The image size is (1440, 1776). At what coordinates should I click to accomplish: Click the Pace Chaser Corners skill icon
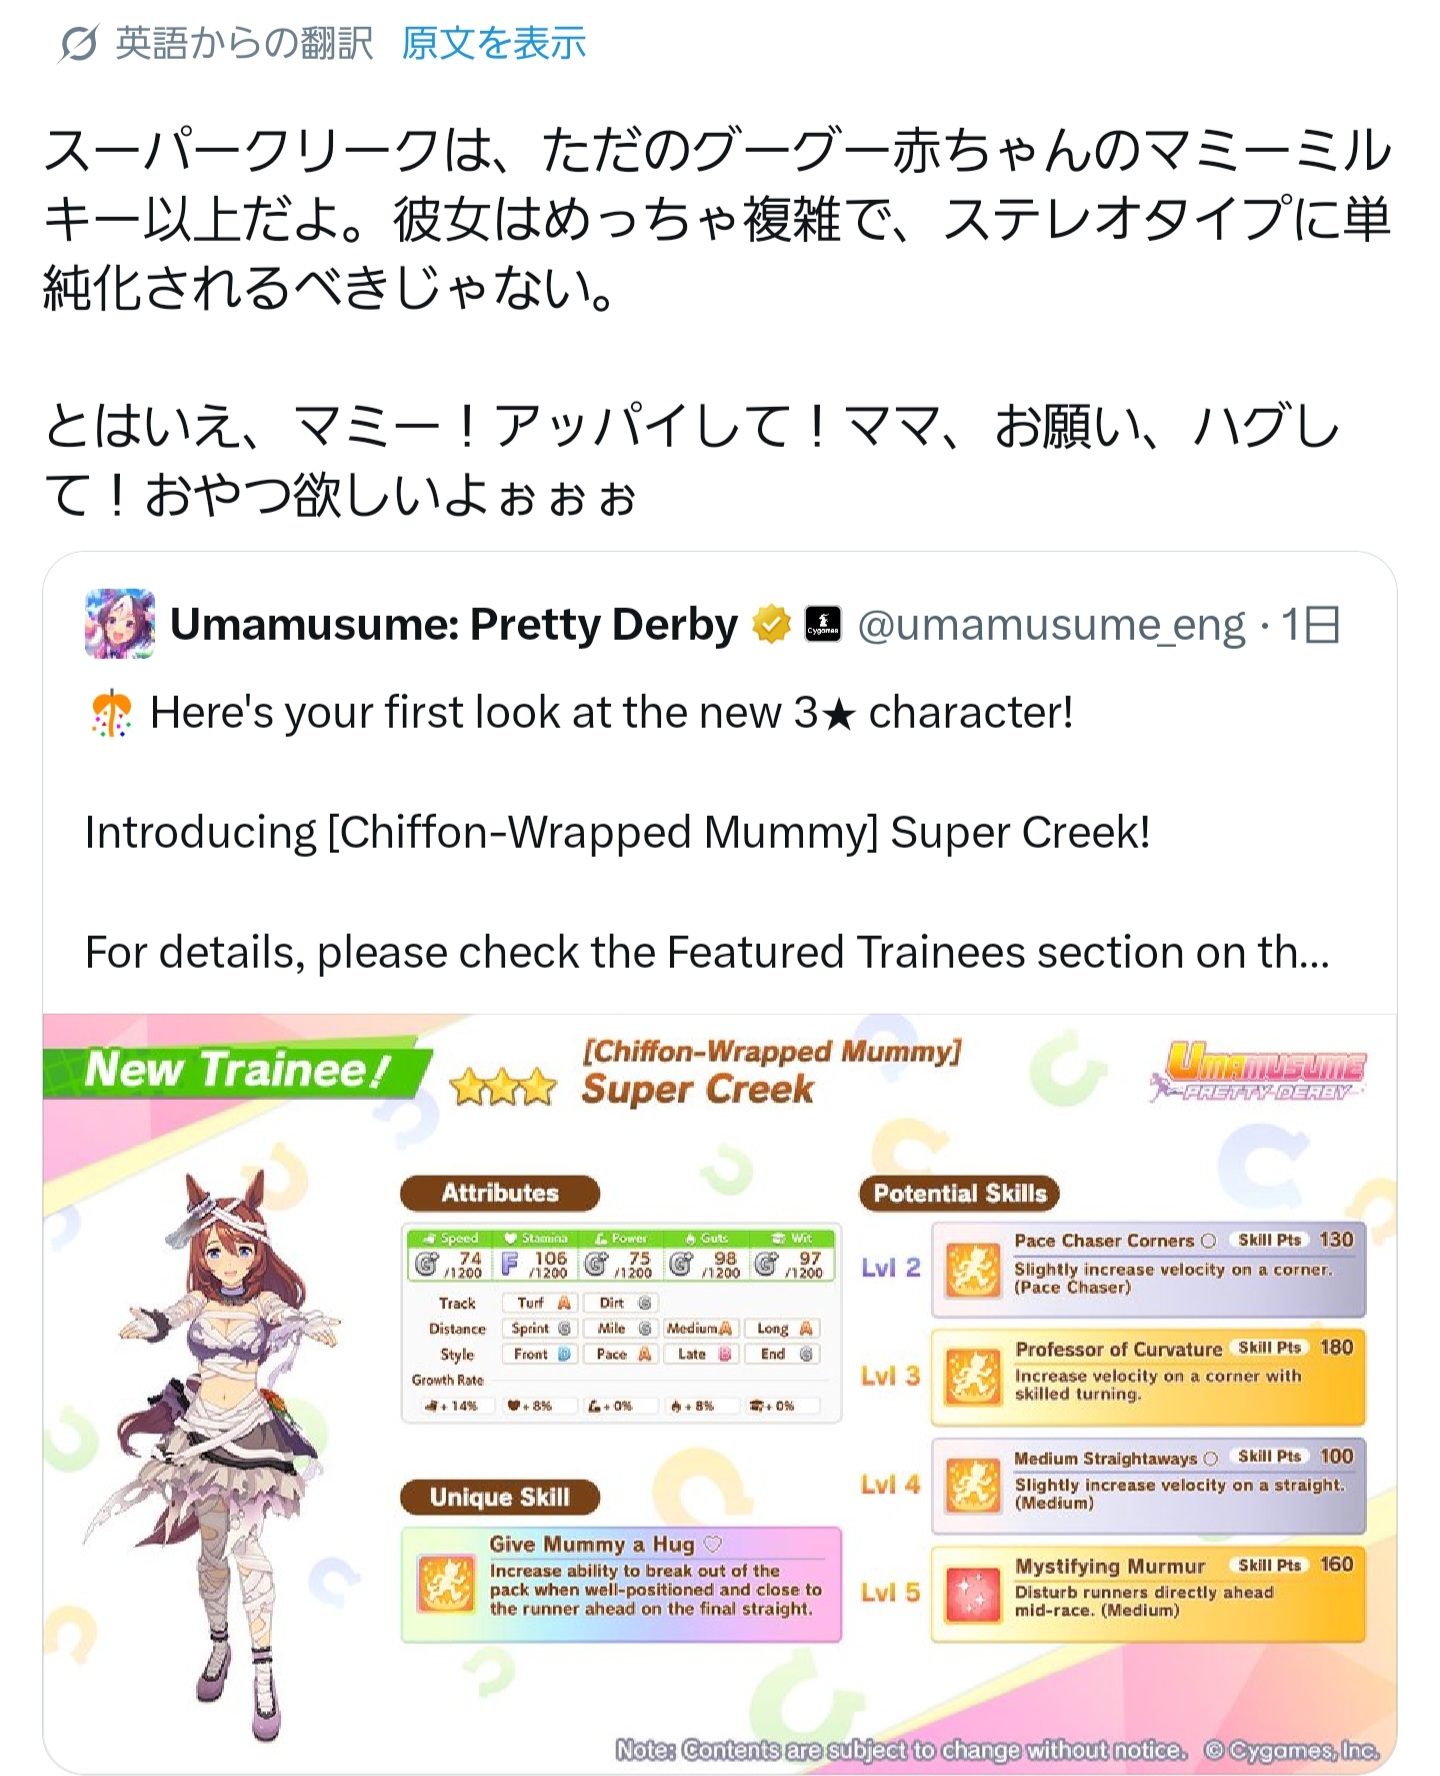click(973, 1270)
